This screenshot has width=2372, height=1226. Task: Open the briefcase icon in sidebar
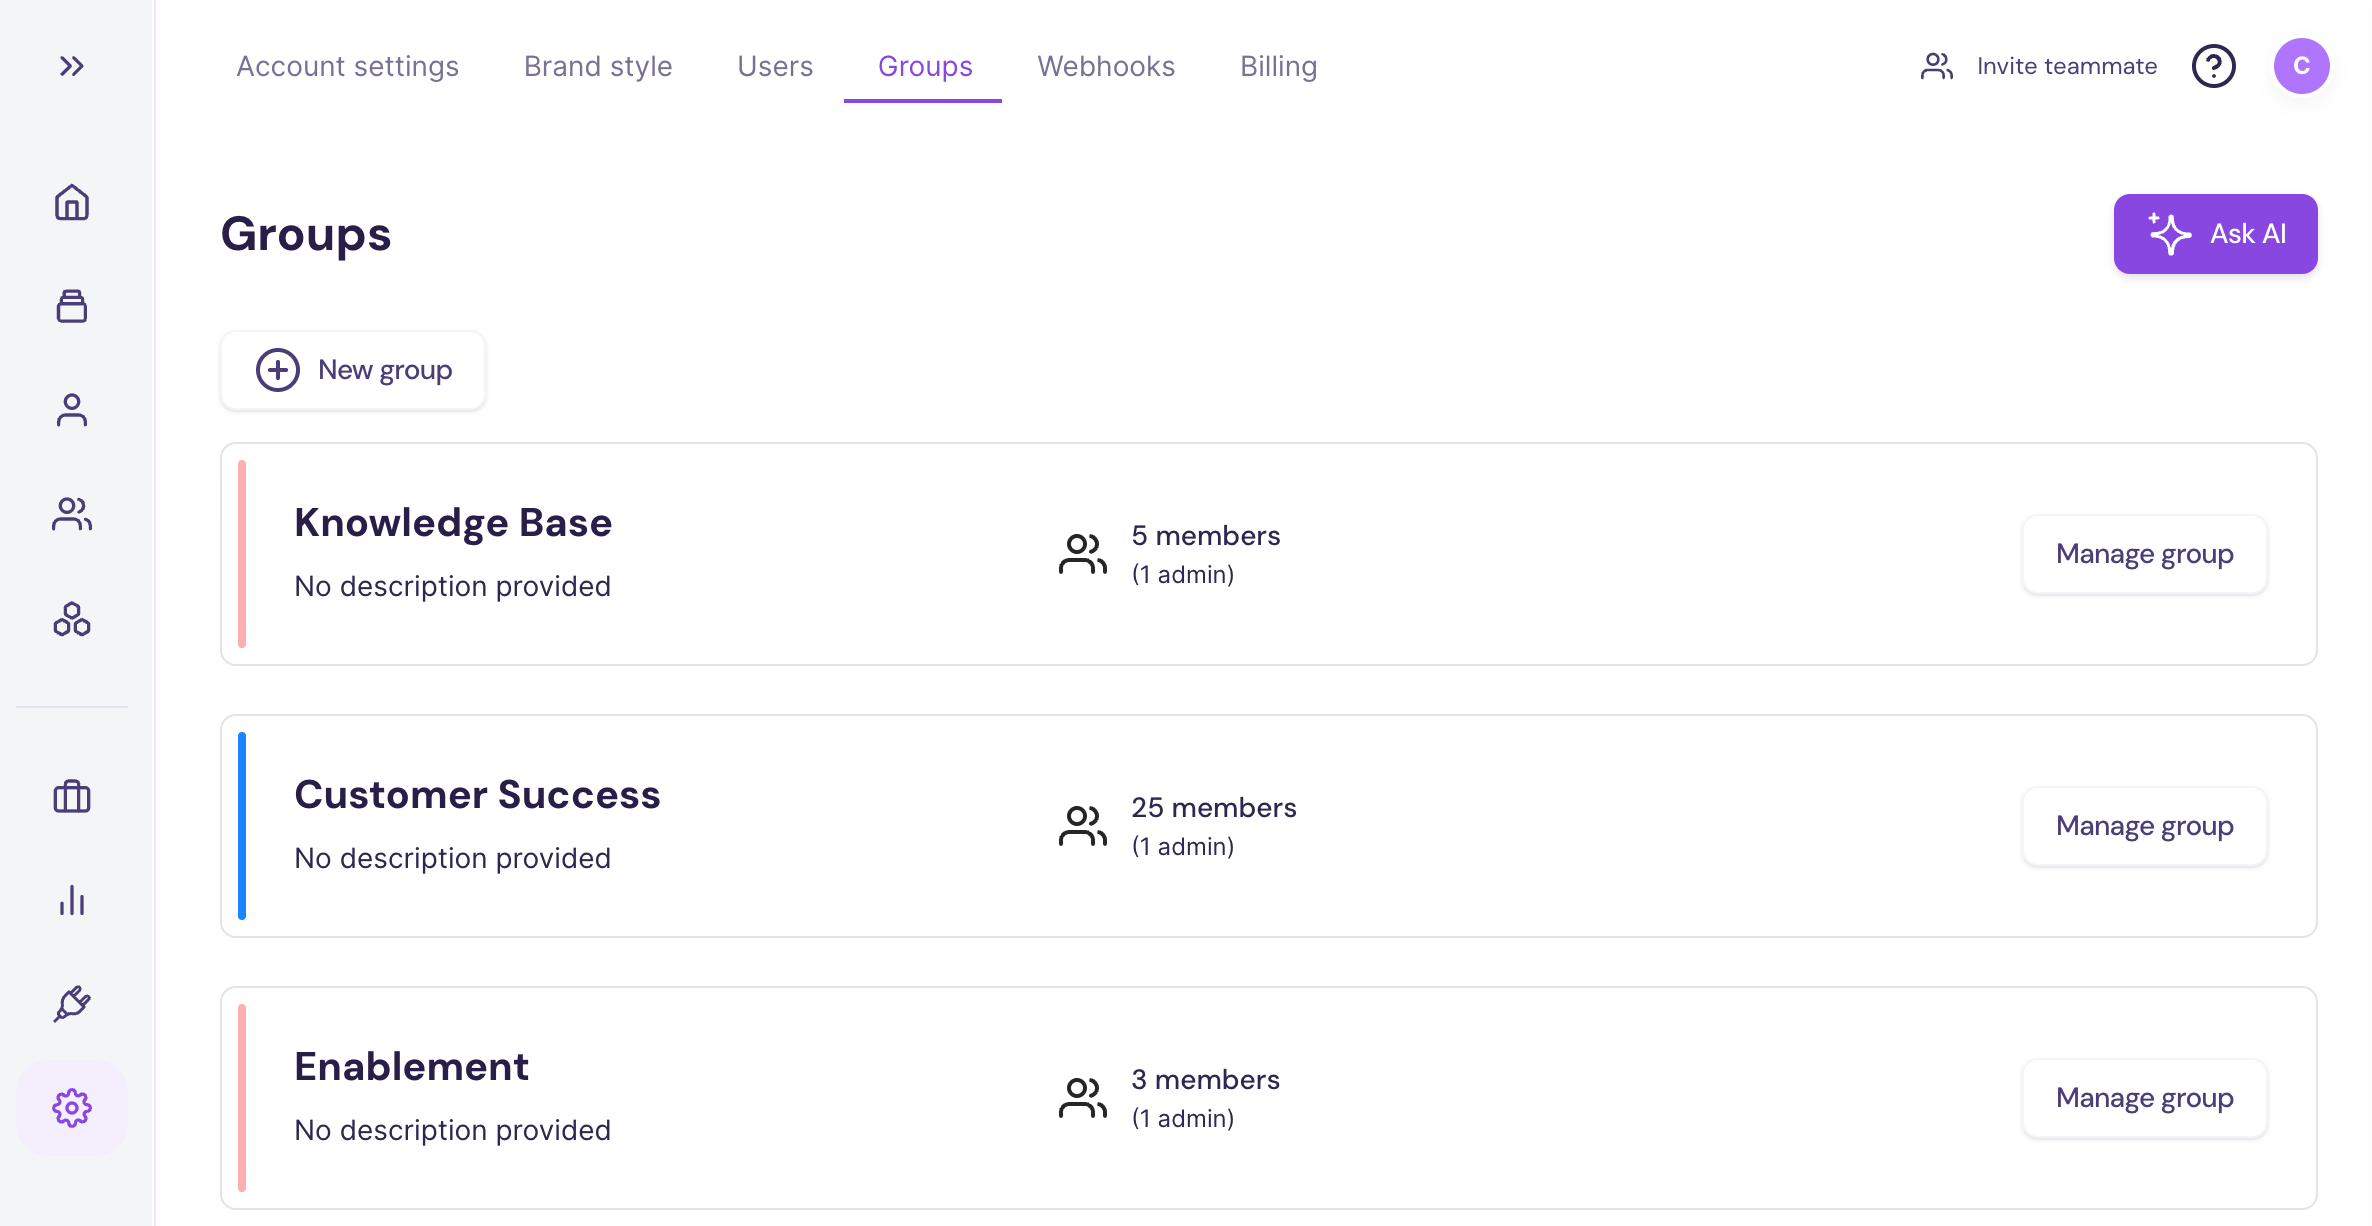(71, 797)
